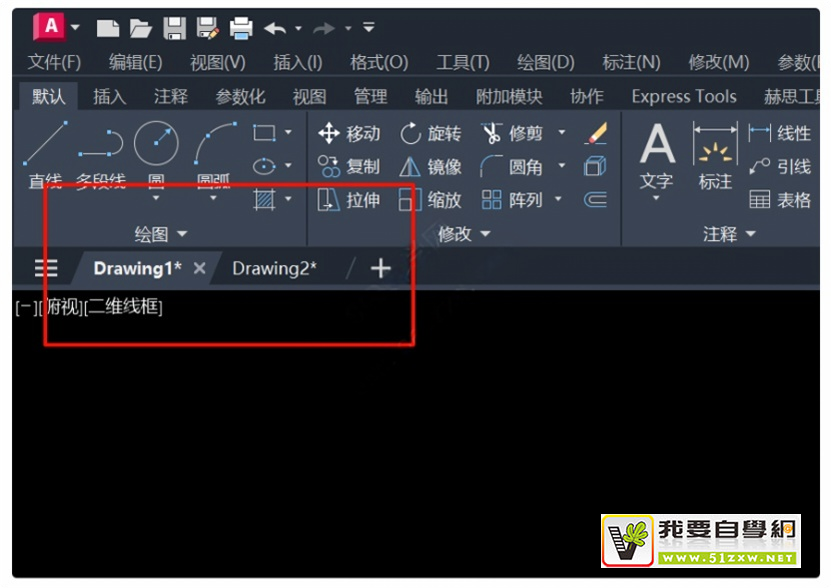Activate the 旋转 (Rotate) tool
The height and width of the screenshot is (588, 831).
pyautogui.click(x=431, y=133)
